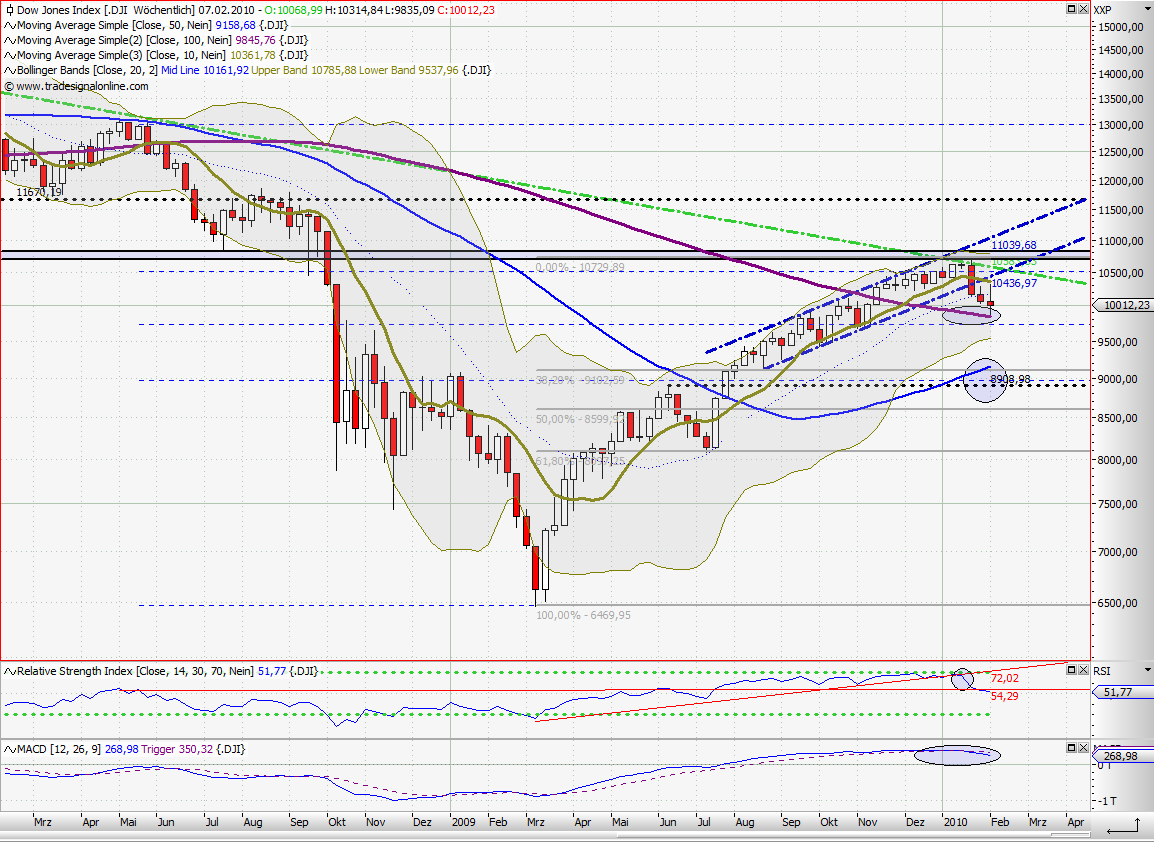Click the 100-period average value 9845,76

click(255, 40)
